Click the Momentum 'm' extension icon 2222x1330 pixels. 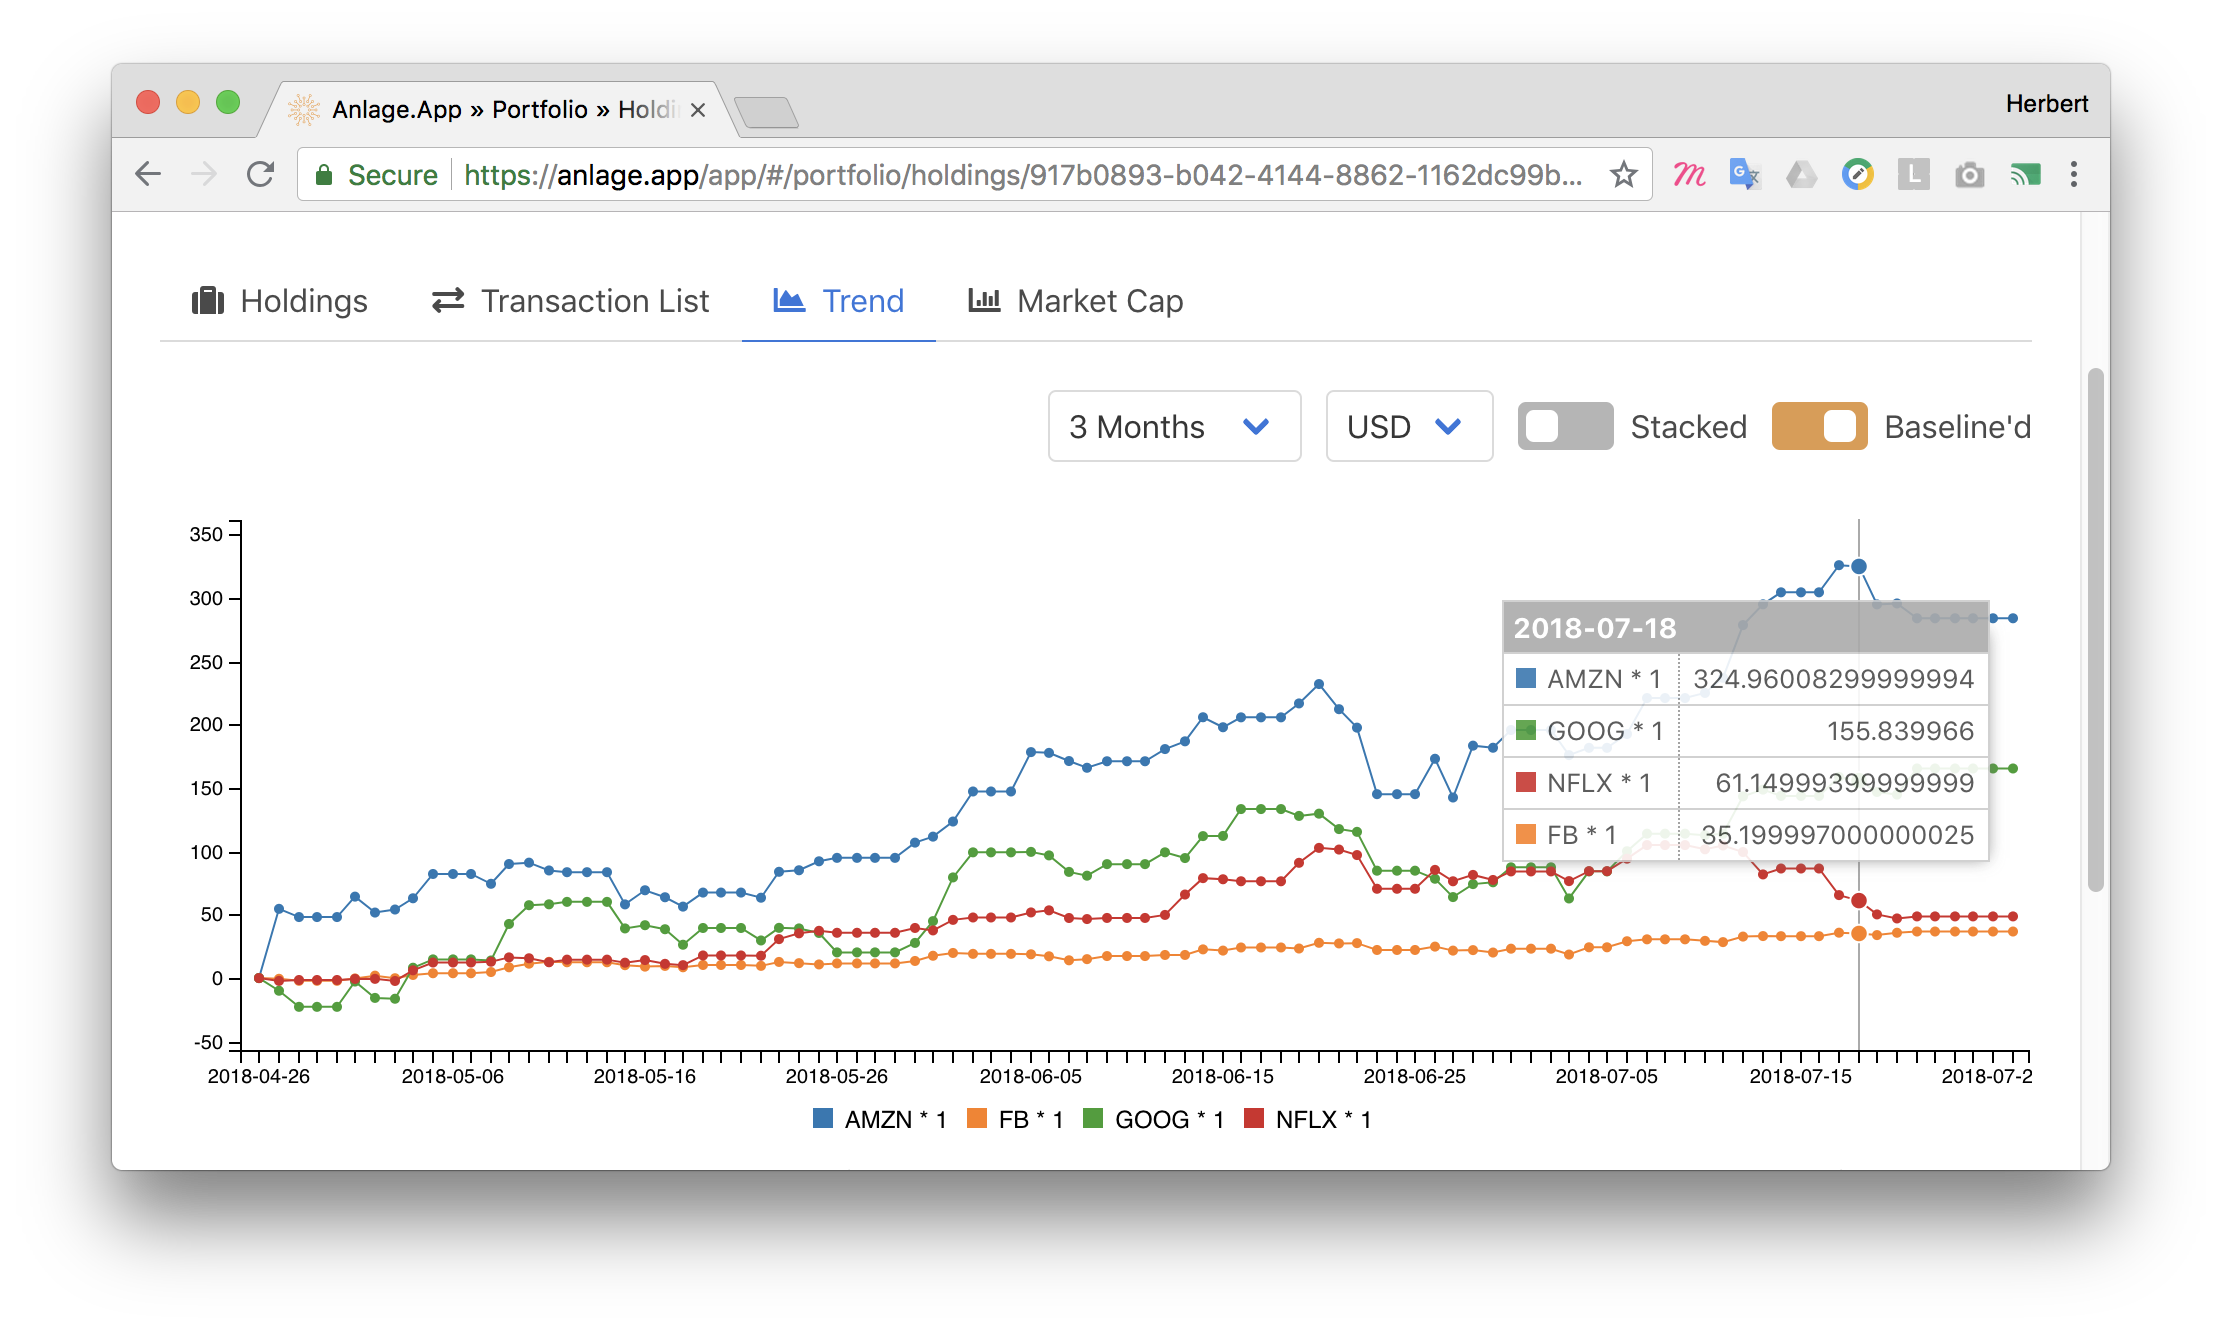click(1689, 175)
